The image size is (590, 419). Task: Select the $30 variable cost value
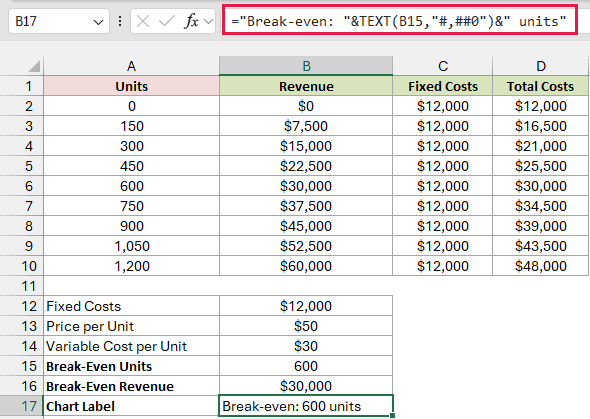click(x=306, y=346)
